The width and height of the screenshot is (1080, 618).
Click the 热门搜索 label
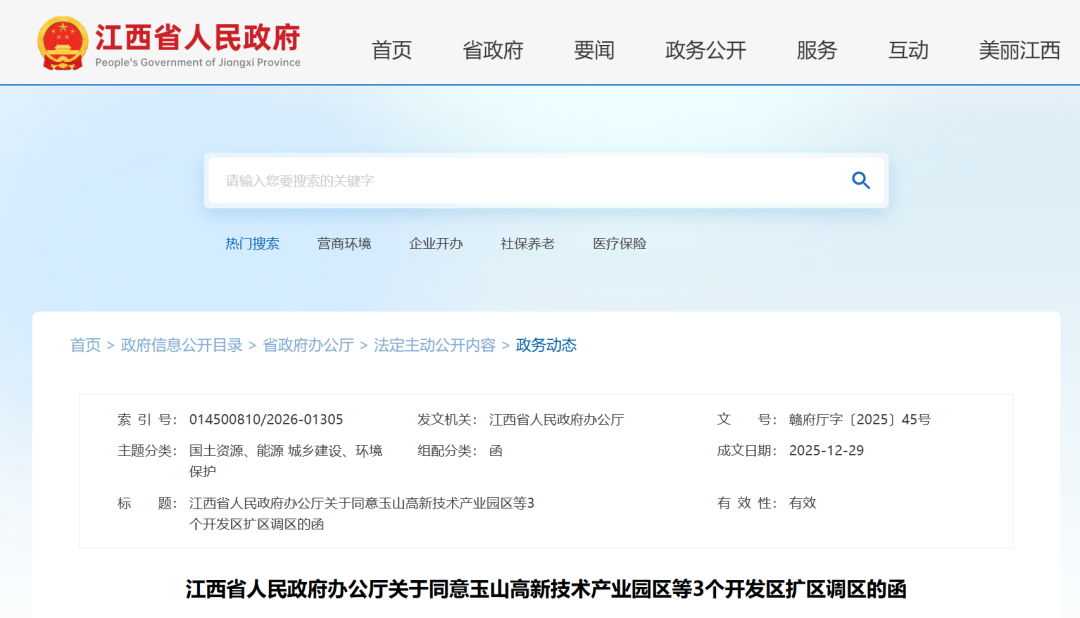[252, 244]
